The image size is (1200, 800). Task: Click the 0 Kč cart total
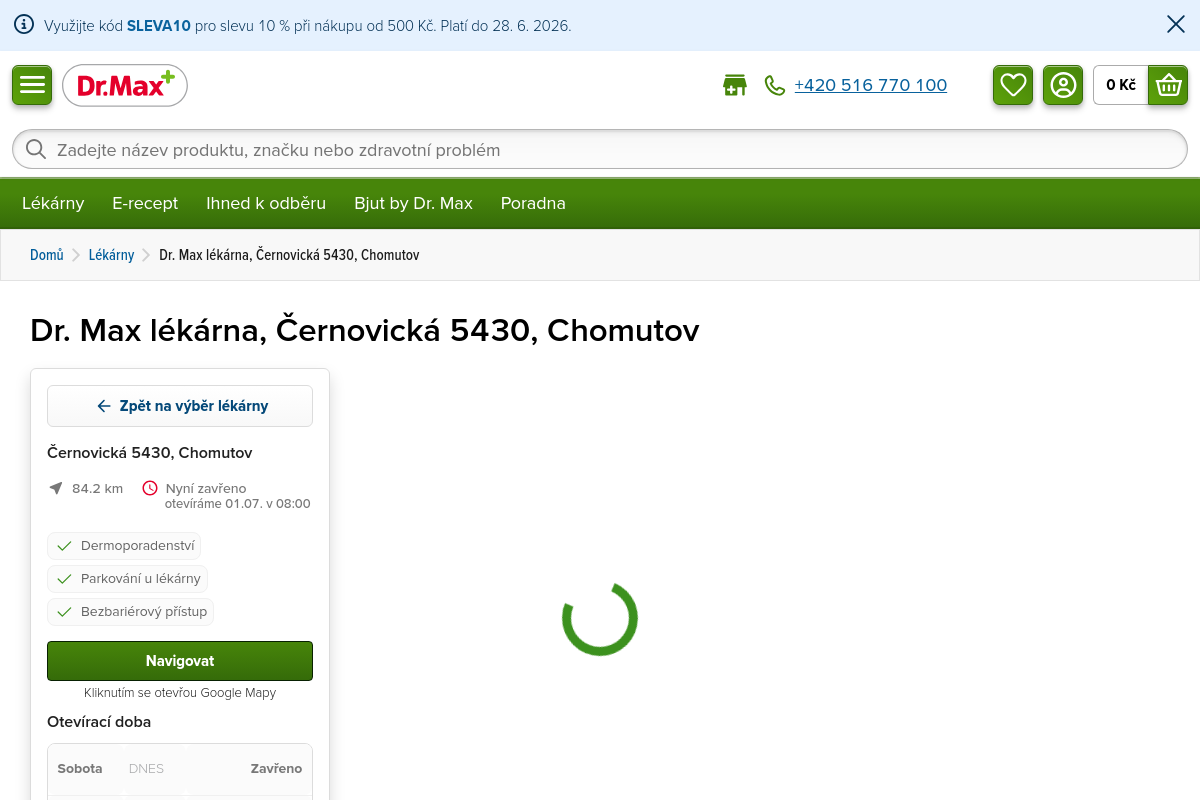coord(1121,85)
